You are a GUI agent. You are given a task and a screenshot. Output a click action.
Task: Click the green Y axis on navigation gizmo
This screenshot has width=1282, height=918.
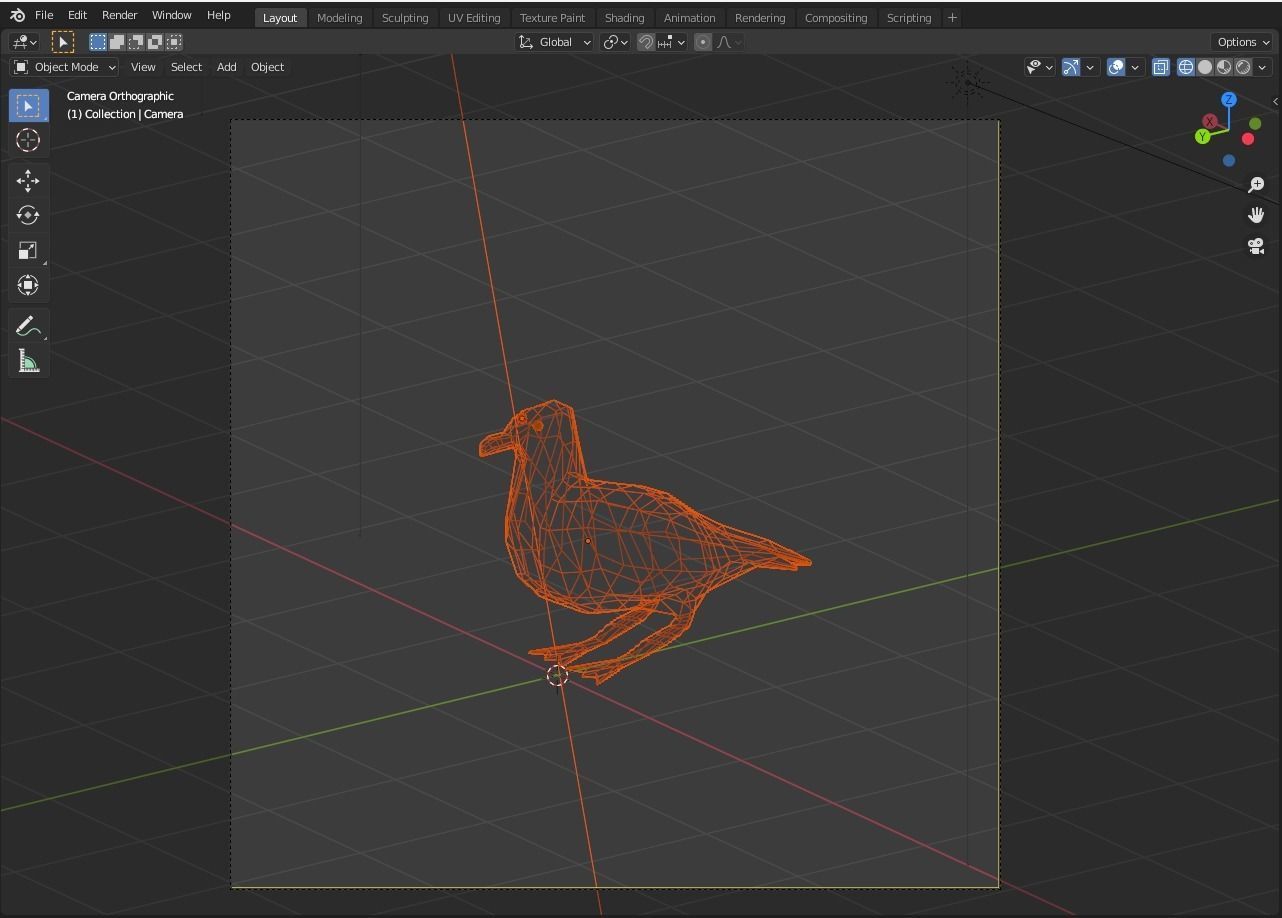click(x=1202, y=137)
